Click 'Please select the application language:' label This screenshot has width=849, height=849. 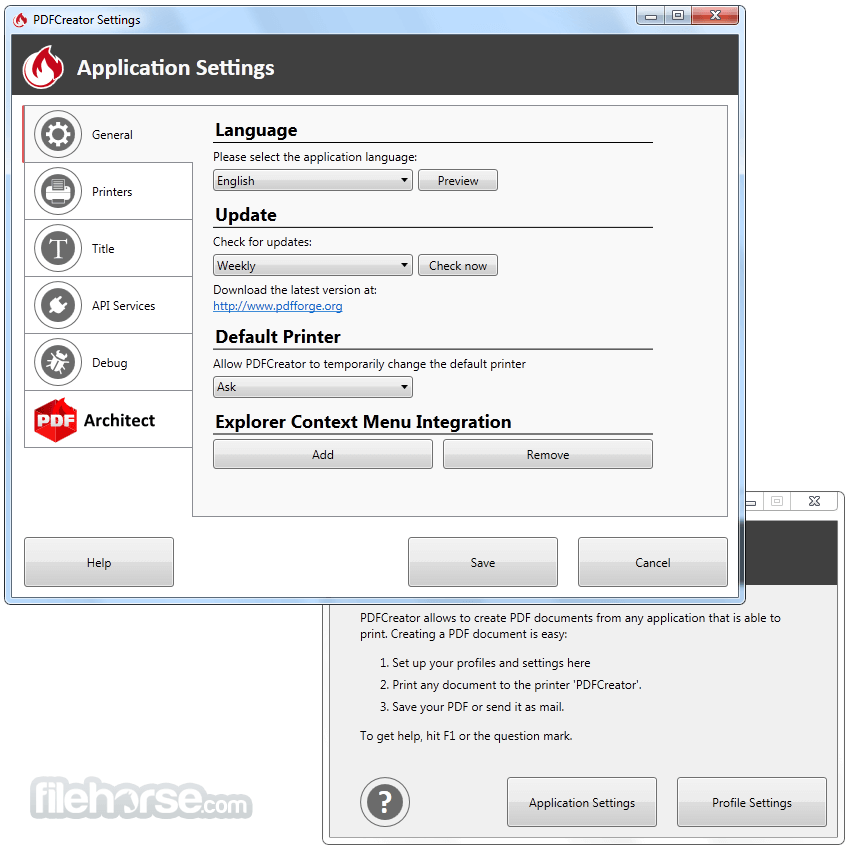point(315,157)
